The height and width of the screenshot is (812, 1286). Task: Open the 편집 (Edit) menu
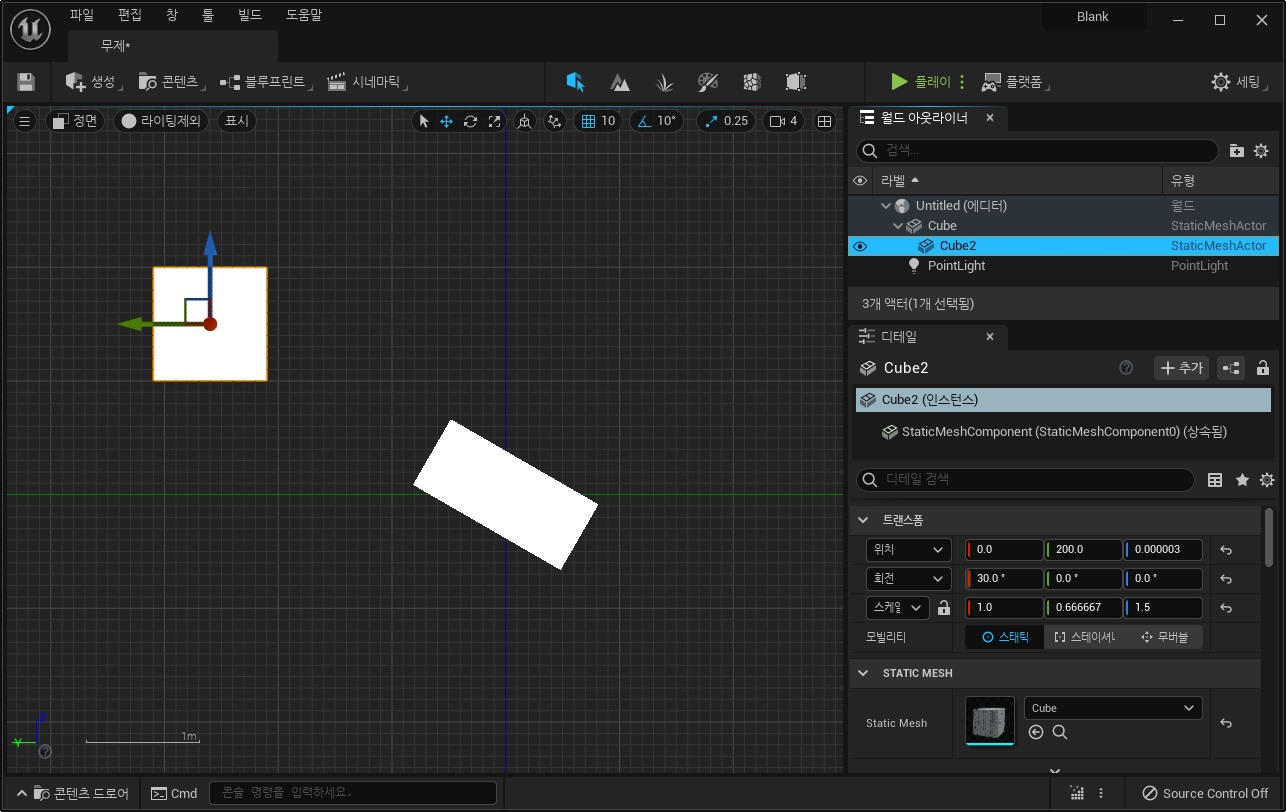coord(130,16)
